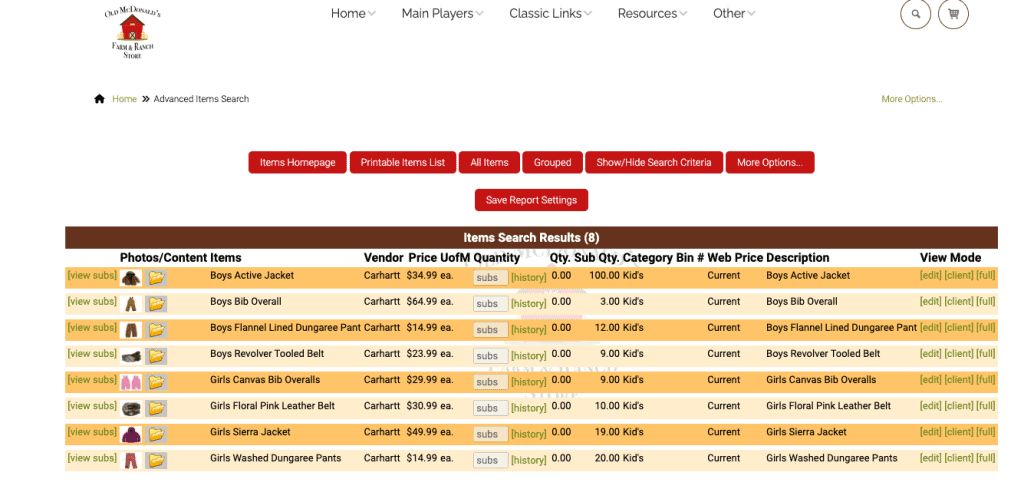The height and width of the screenshot is (499, 1024).
Task: Click client view for Girls Canvas Bib Overalls
Action: pyautogui.click(x=959, y=380)
